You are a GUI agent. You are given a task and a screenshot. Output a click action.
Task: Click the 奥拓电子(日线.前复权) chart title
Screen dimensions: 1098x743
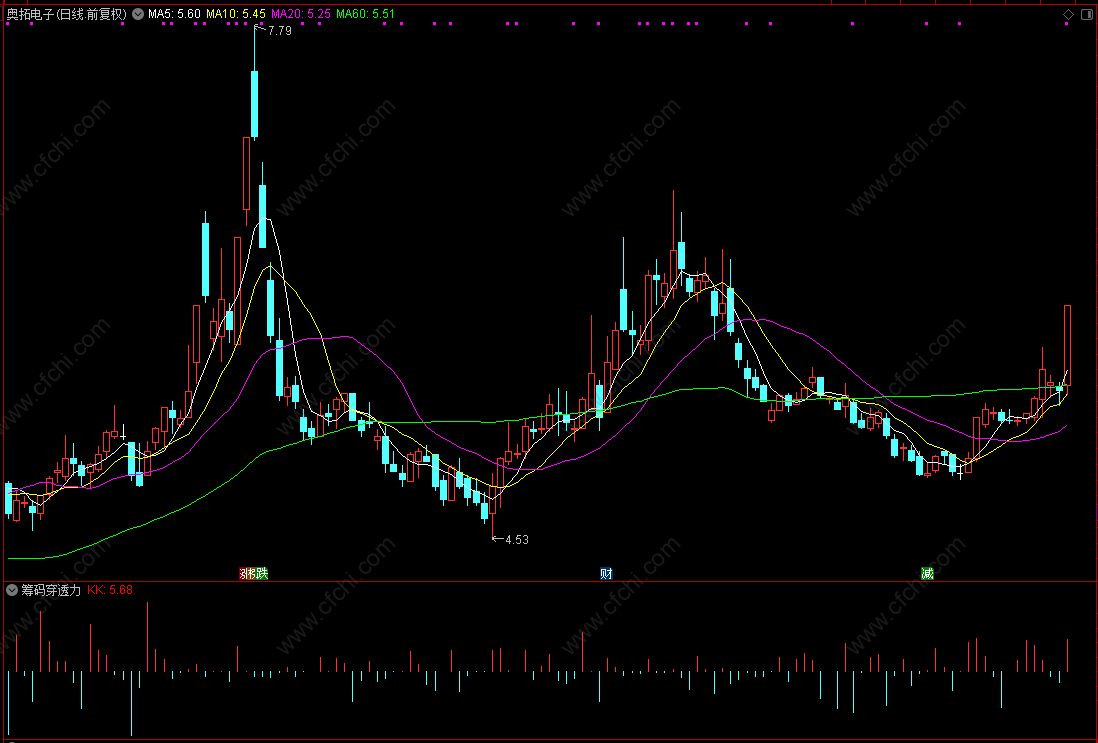pos(67,14)
